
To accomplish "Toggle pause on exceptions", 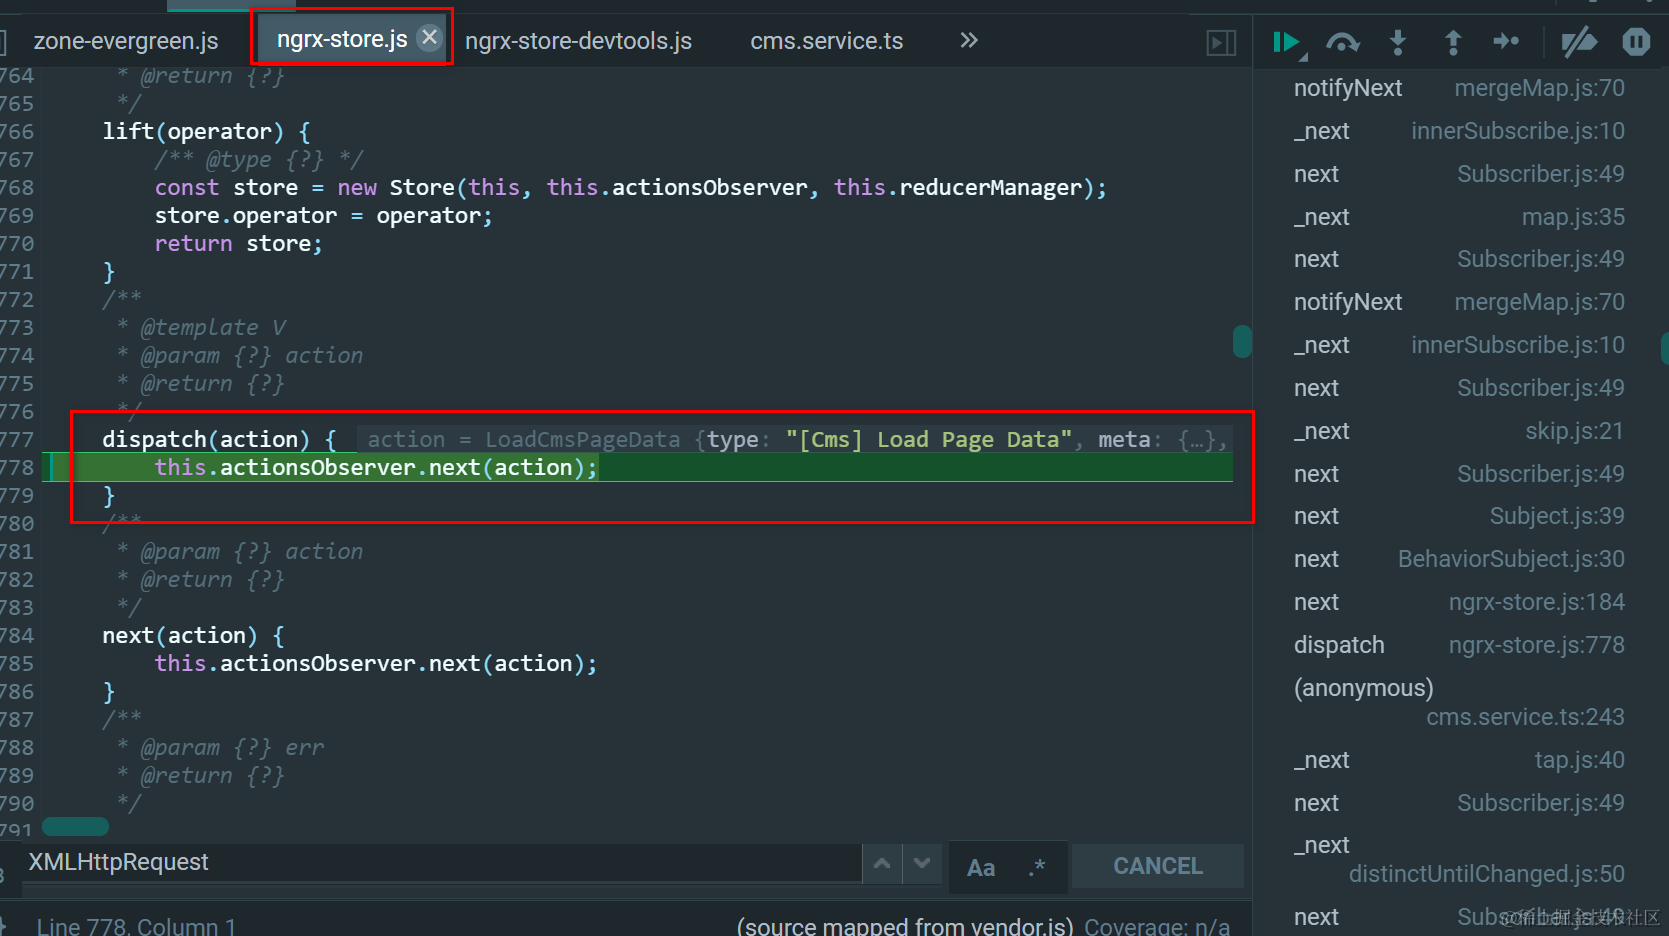I will click(1636, 42).
